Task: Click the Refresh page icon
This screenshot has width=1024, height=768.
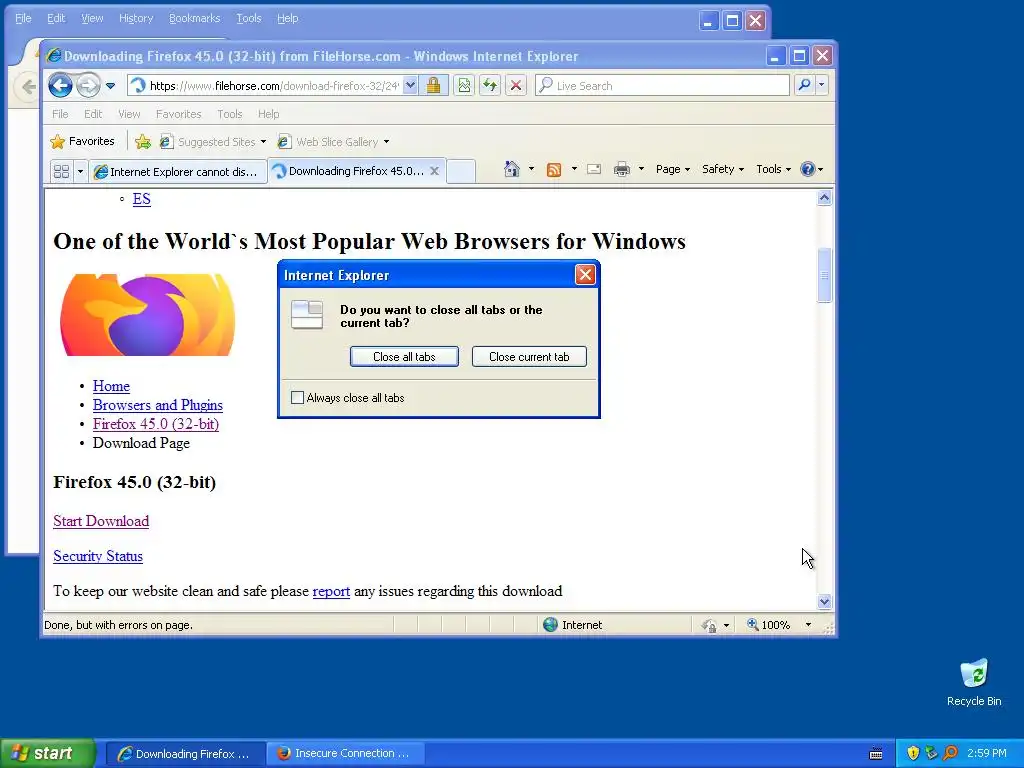Action: click(490, 85)
